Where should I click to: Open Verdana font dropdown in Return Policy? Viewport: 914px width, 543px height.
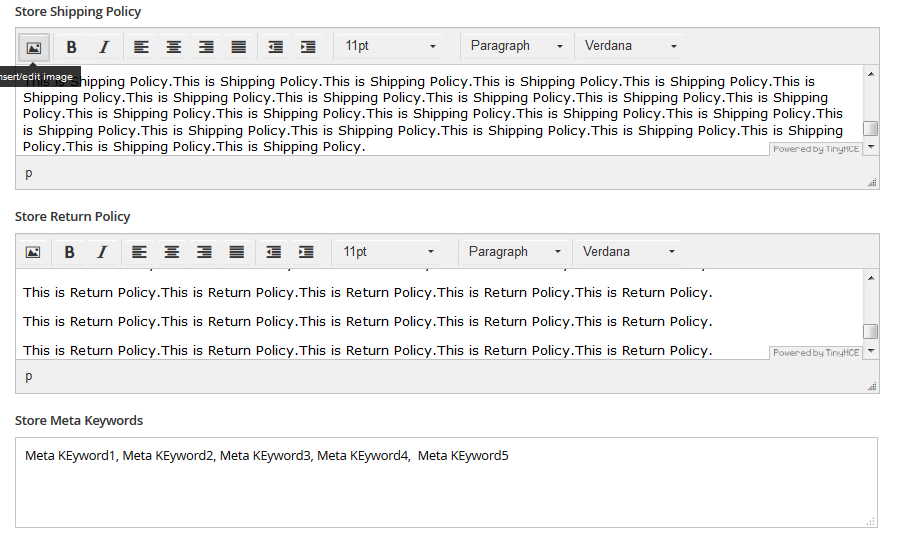pyautogui.click(x=628, y=252)
